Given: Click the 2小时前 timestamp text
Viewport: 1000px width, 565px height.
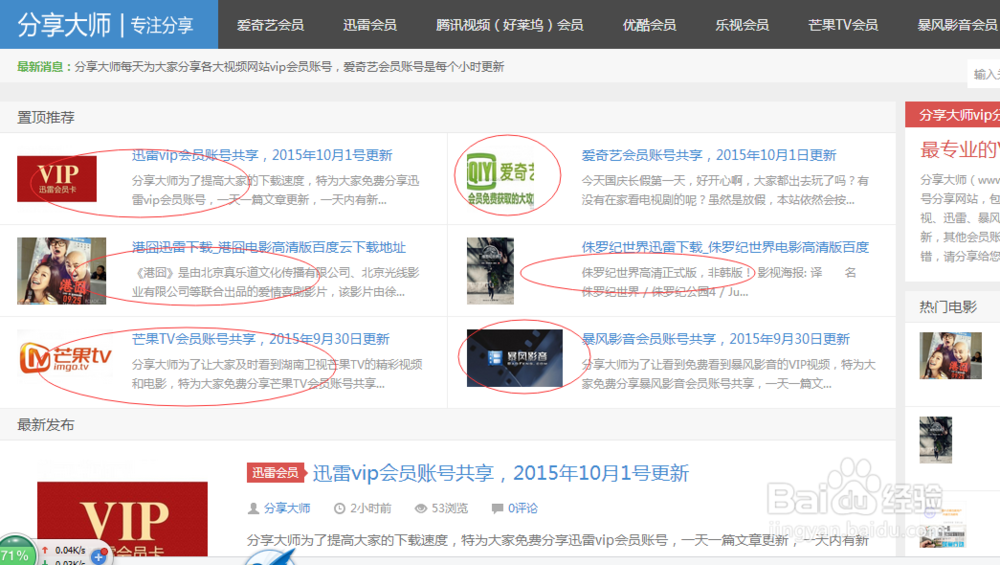Looking at the screenshot, I should pyautogui.click(x=371, y=508).
